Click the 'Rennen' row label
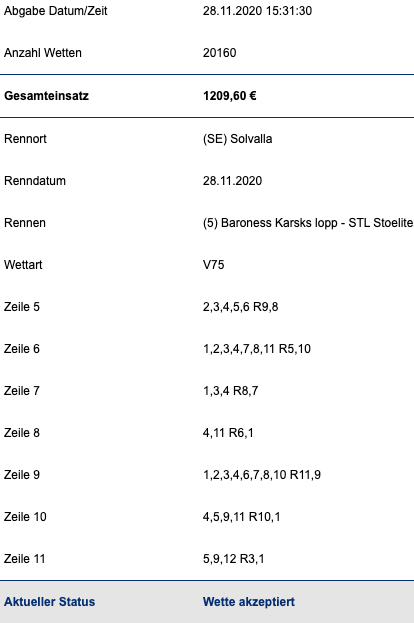Viewport: 414px width, 623px height. [25, 223]
